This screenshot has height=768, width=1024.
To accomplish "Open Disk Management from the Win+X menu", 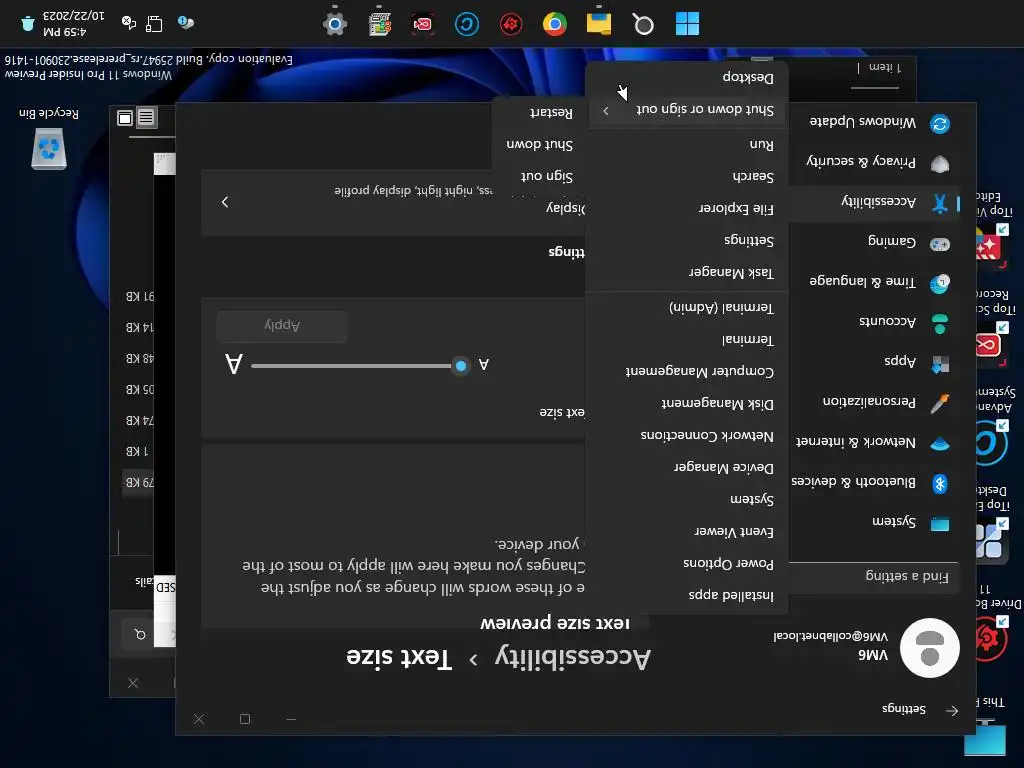I will [x=687, y=404].
